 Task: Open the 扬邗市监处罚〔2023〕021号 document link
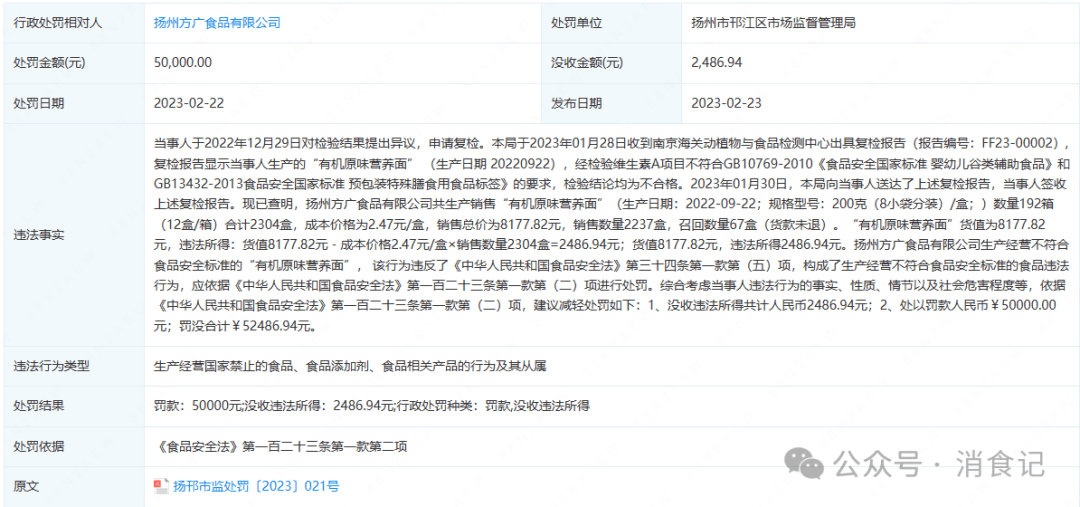(255, 486)
